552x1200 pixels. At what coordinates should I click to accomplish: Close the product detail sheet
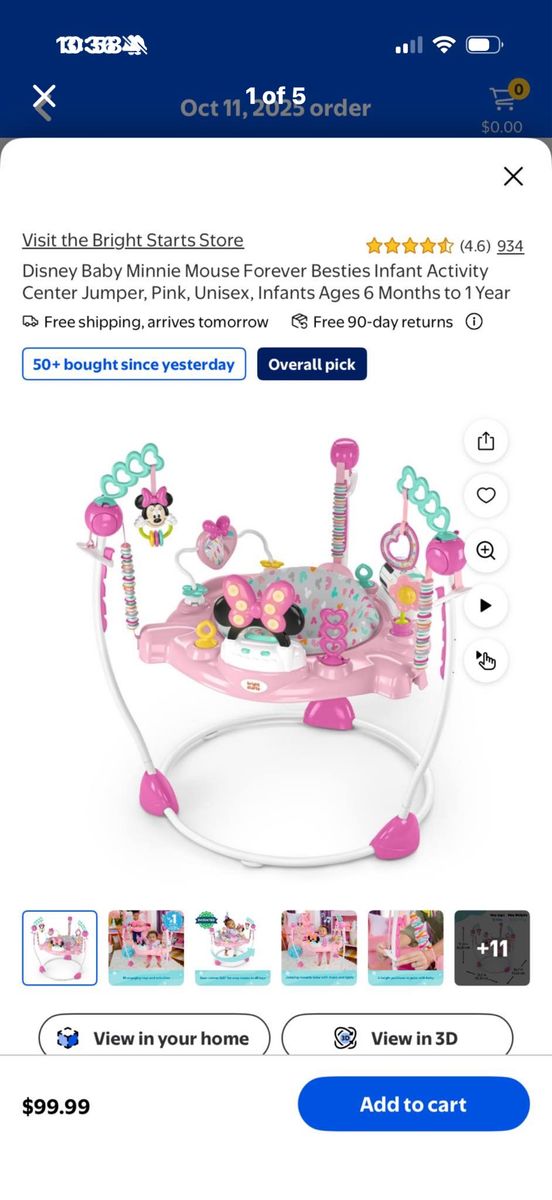click(x=513, y=176)
